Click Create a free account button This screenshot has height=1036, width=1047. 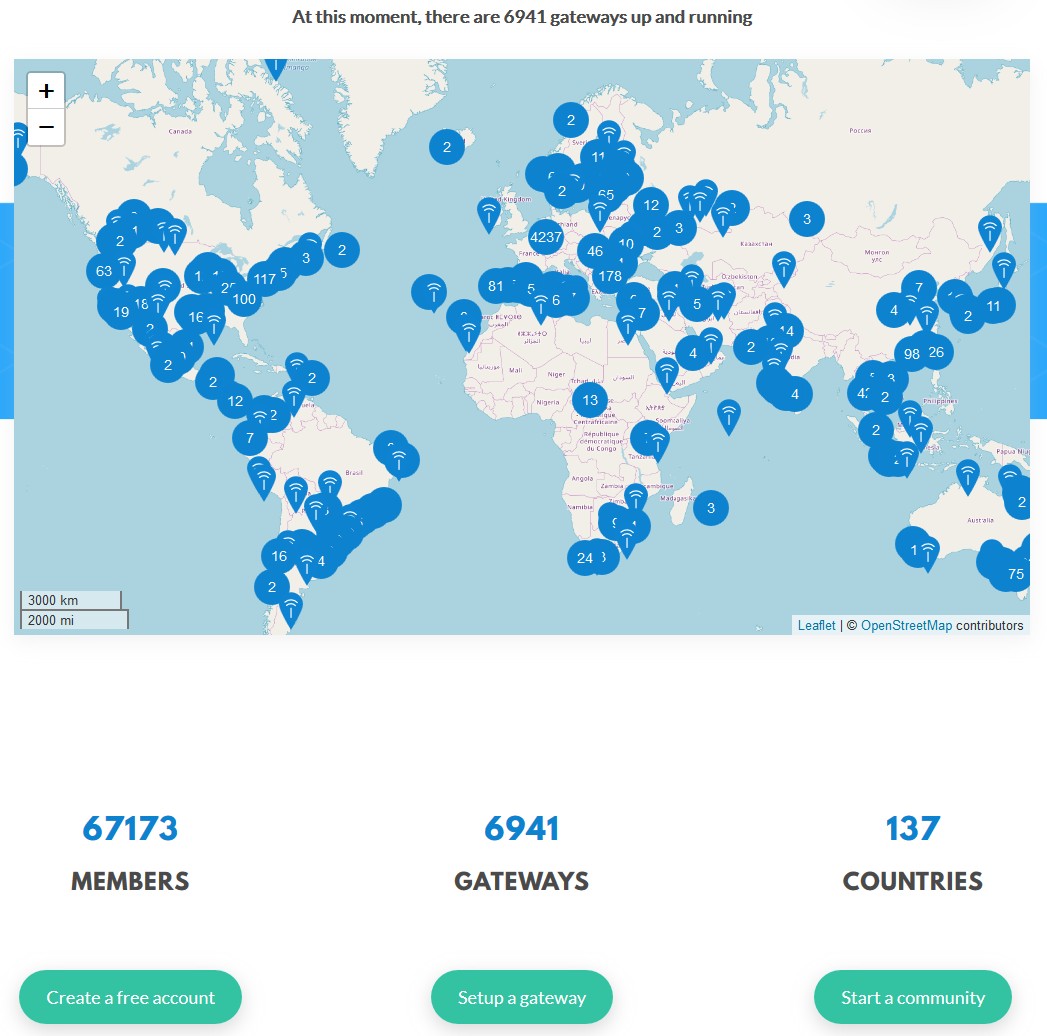(x=131, y=997)
